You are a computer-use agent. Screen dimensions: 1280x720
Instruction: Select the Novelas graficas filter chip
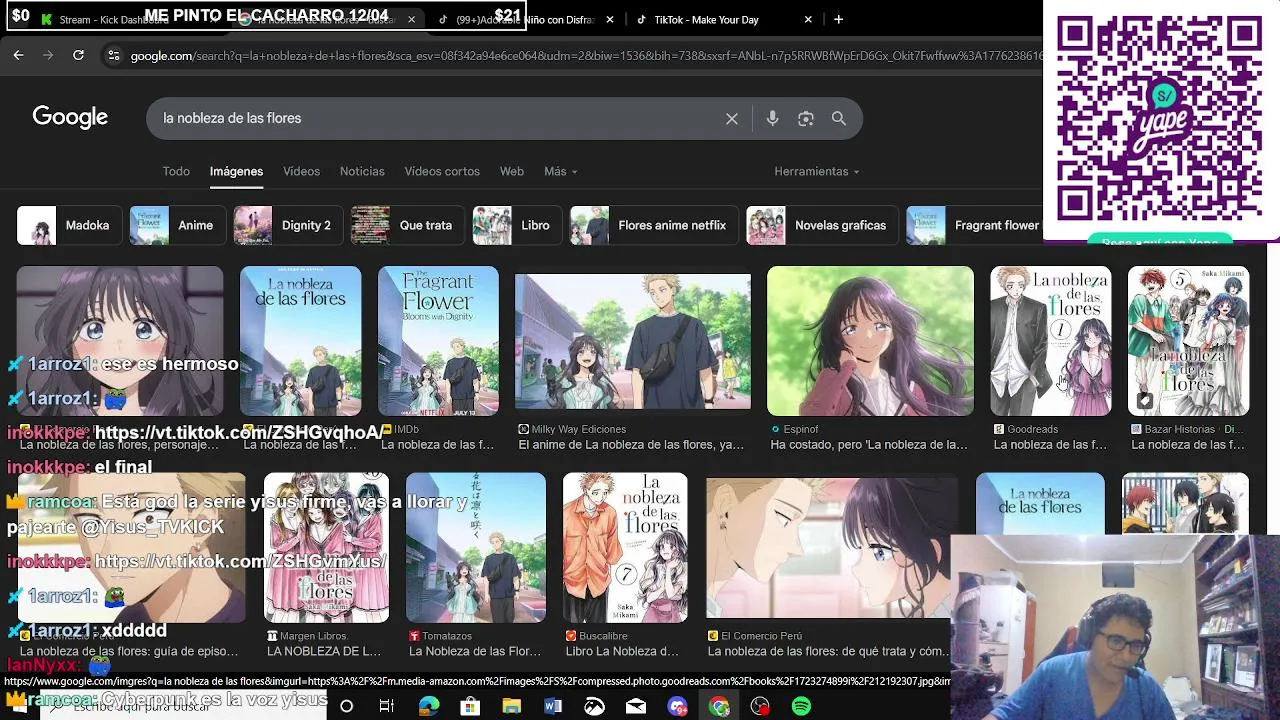pos(822,225)
